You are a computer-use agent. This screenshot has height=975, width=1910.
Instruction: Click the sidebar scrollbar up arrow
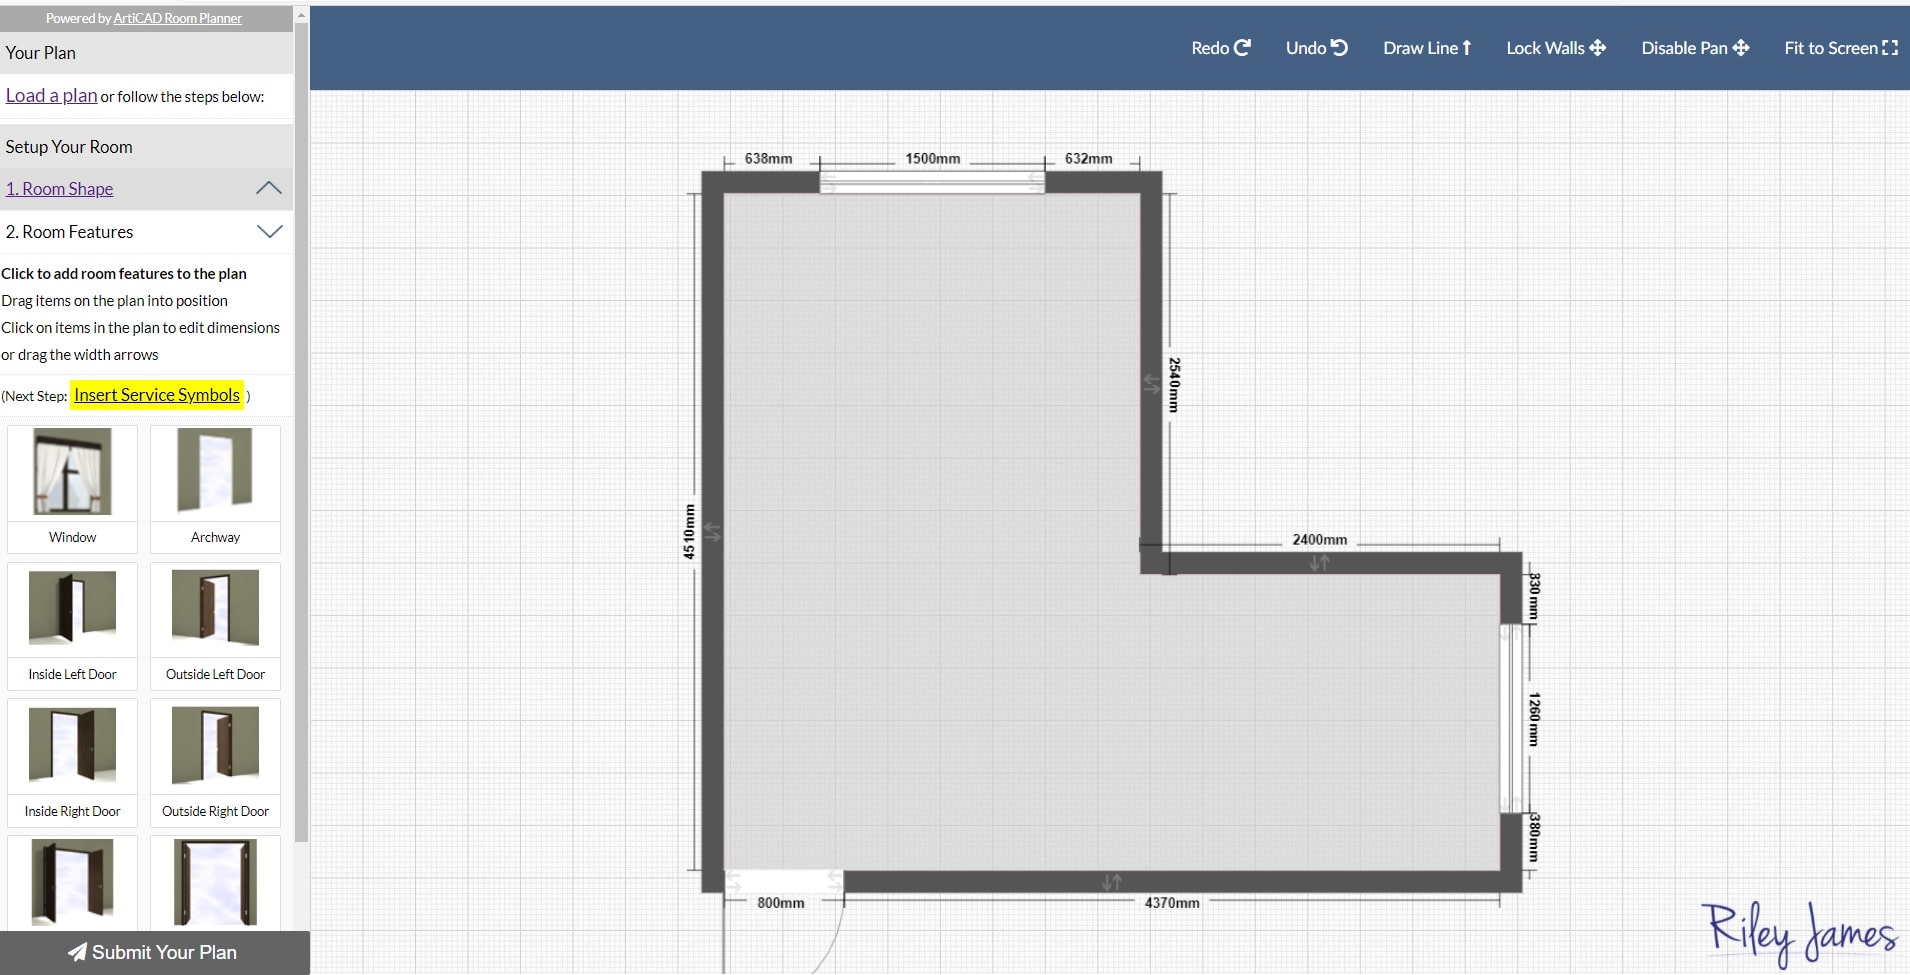coord(300,15)
